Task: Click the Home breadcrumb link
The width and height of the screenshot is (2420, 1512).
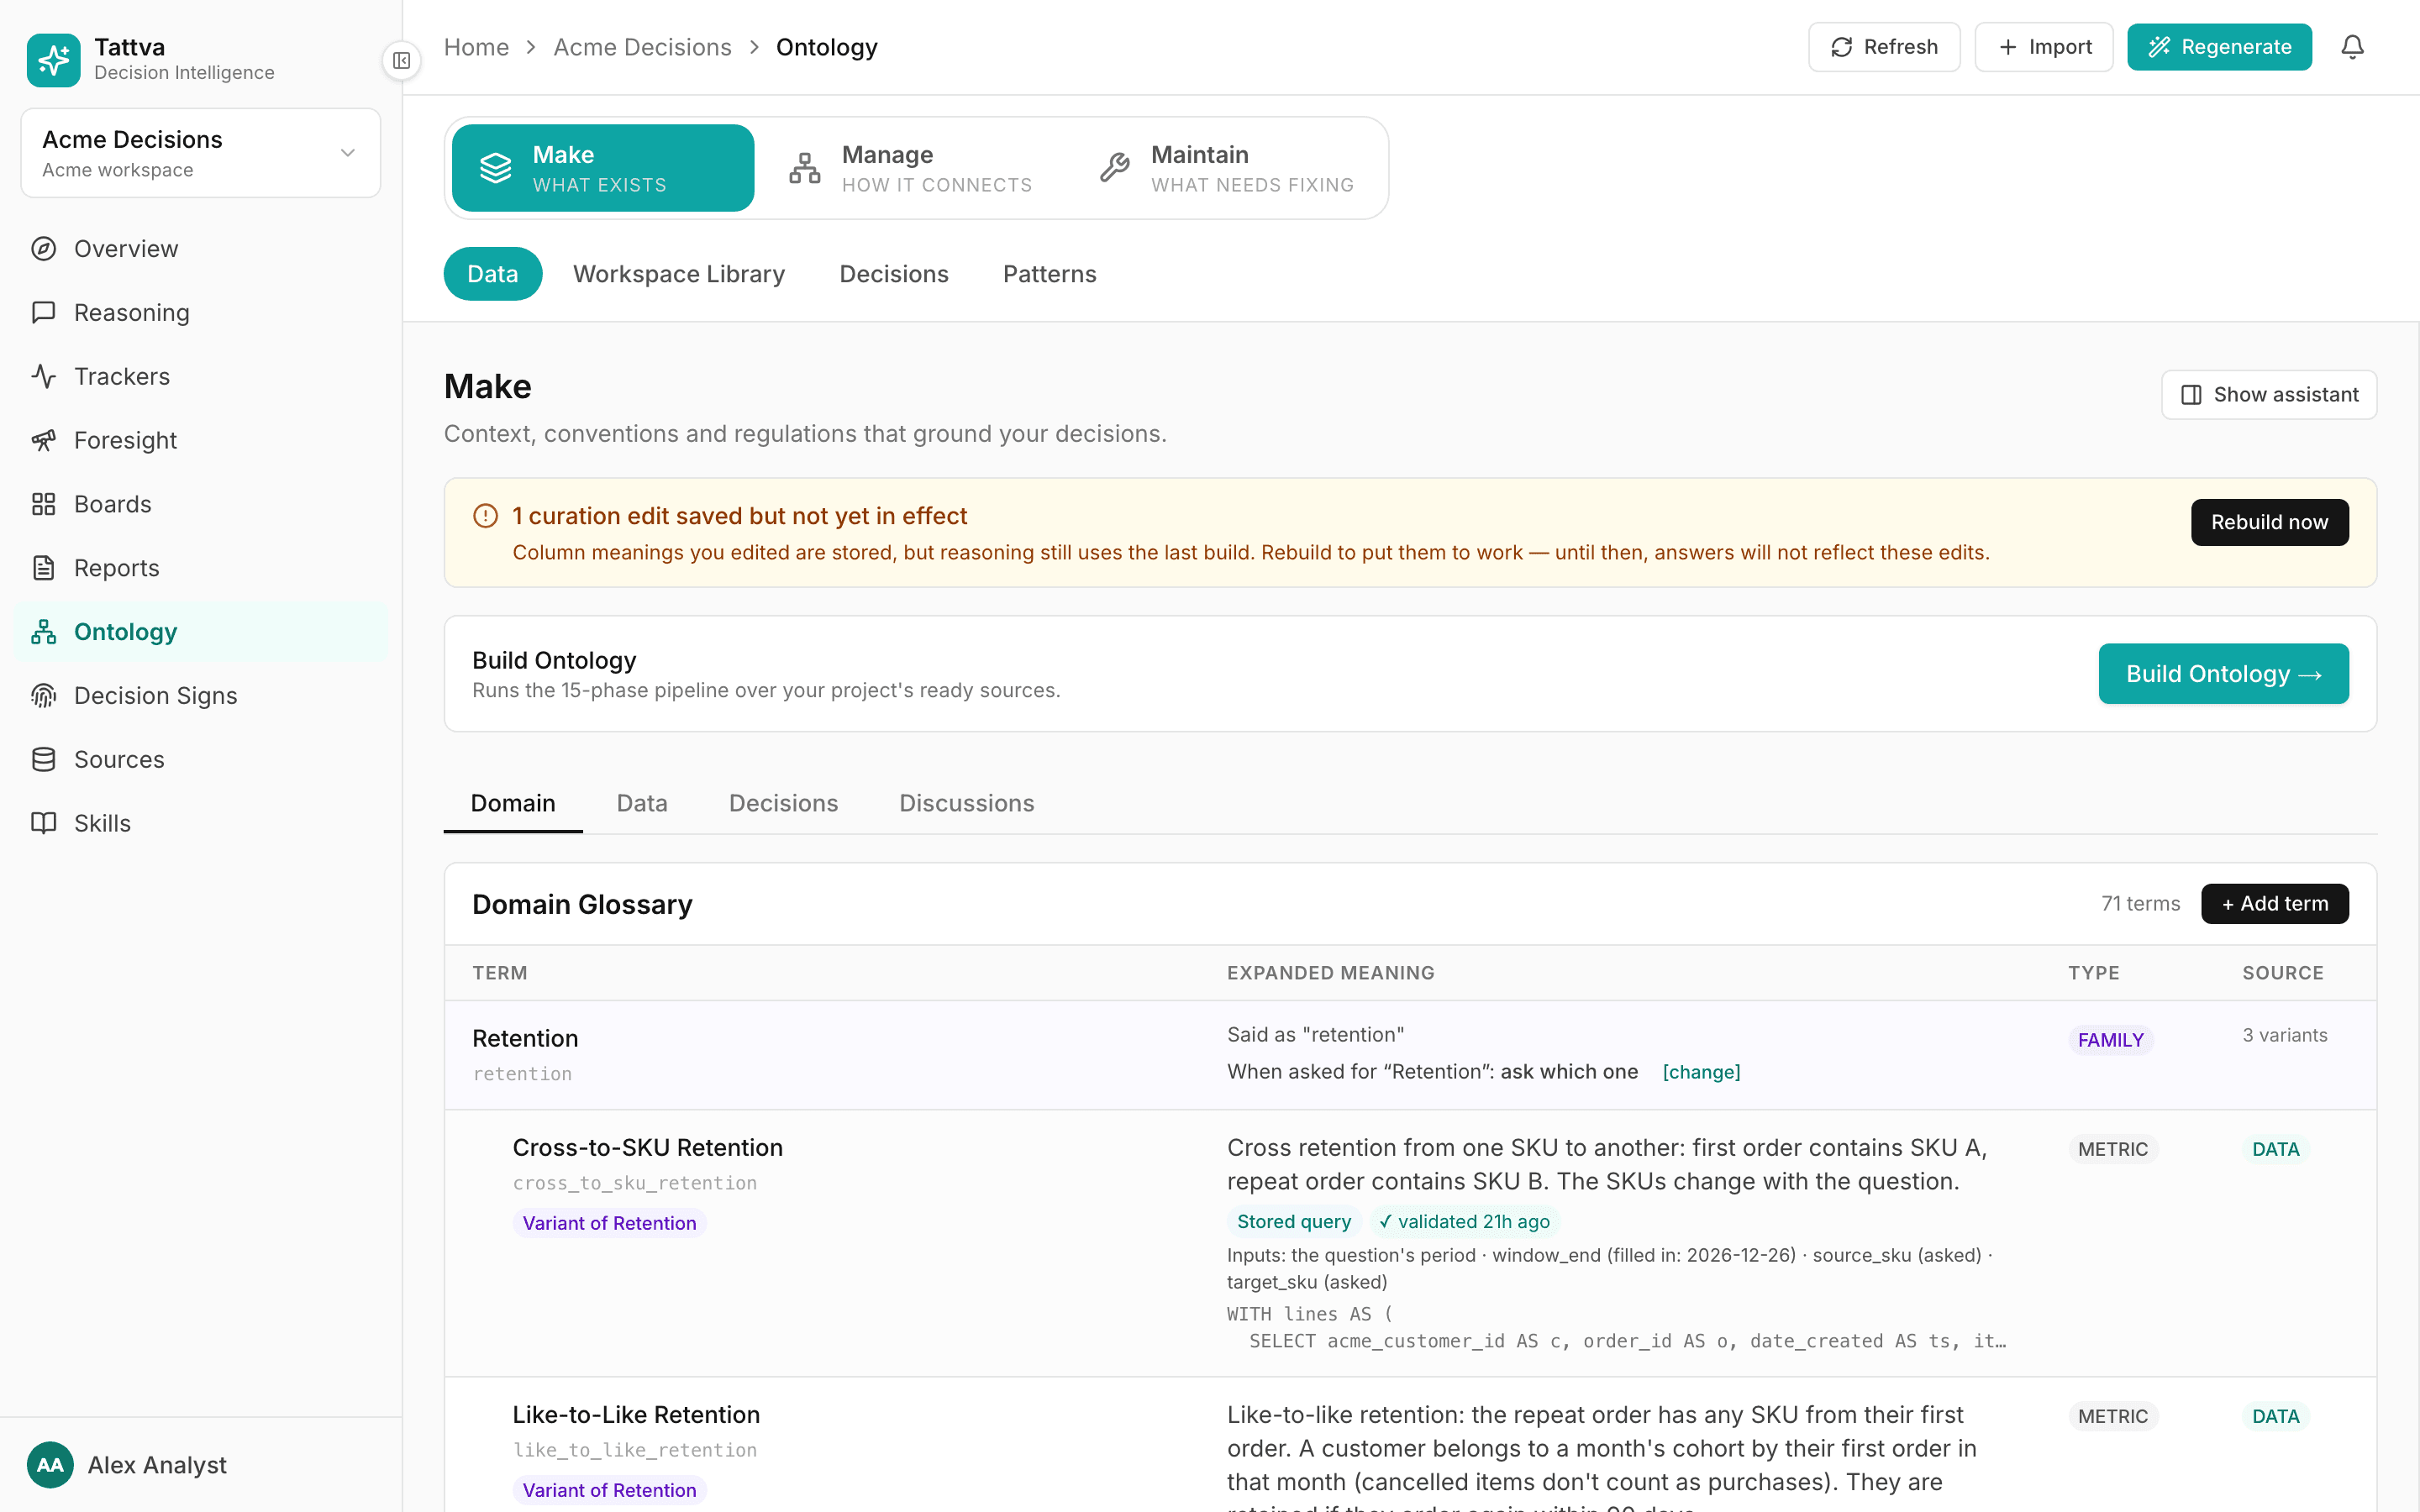Action: click(476, 47)
